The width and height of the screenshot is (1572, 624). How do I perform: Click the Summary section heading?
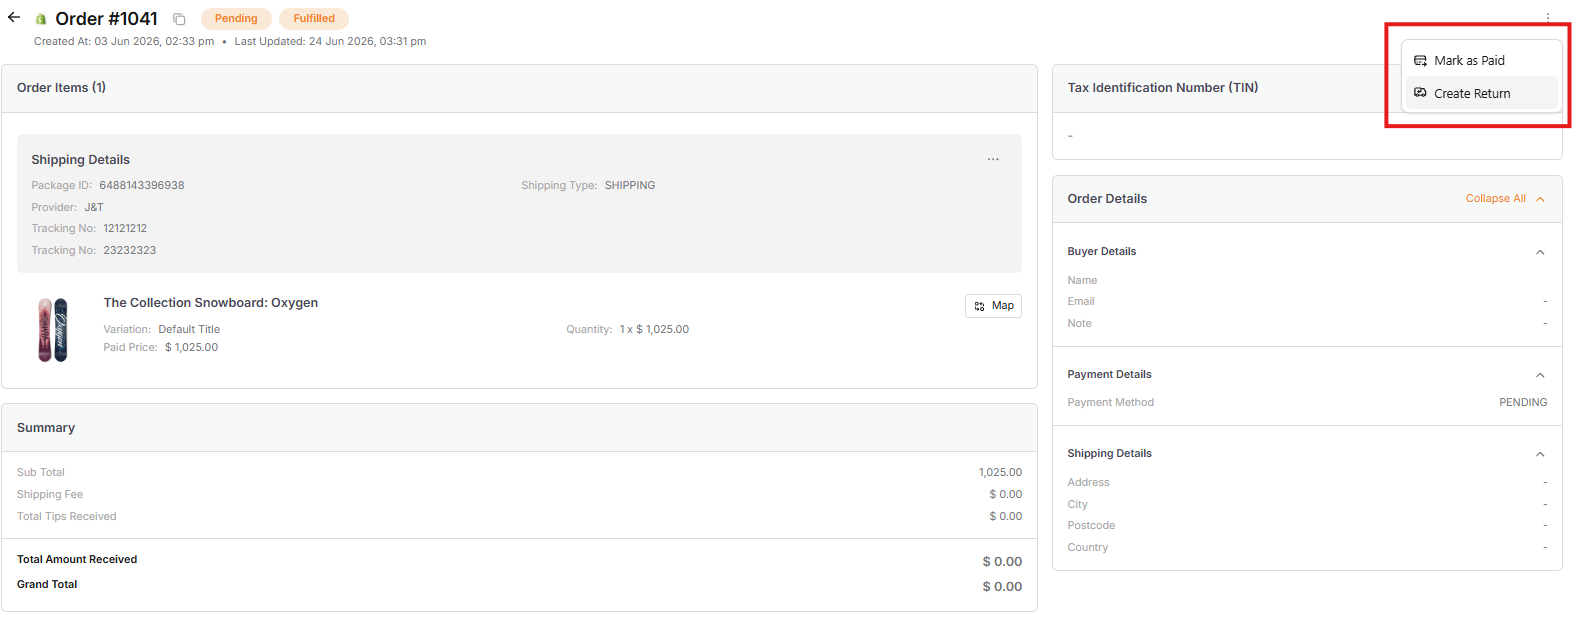[x=46, y=428]
